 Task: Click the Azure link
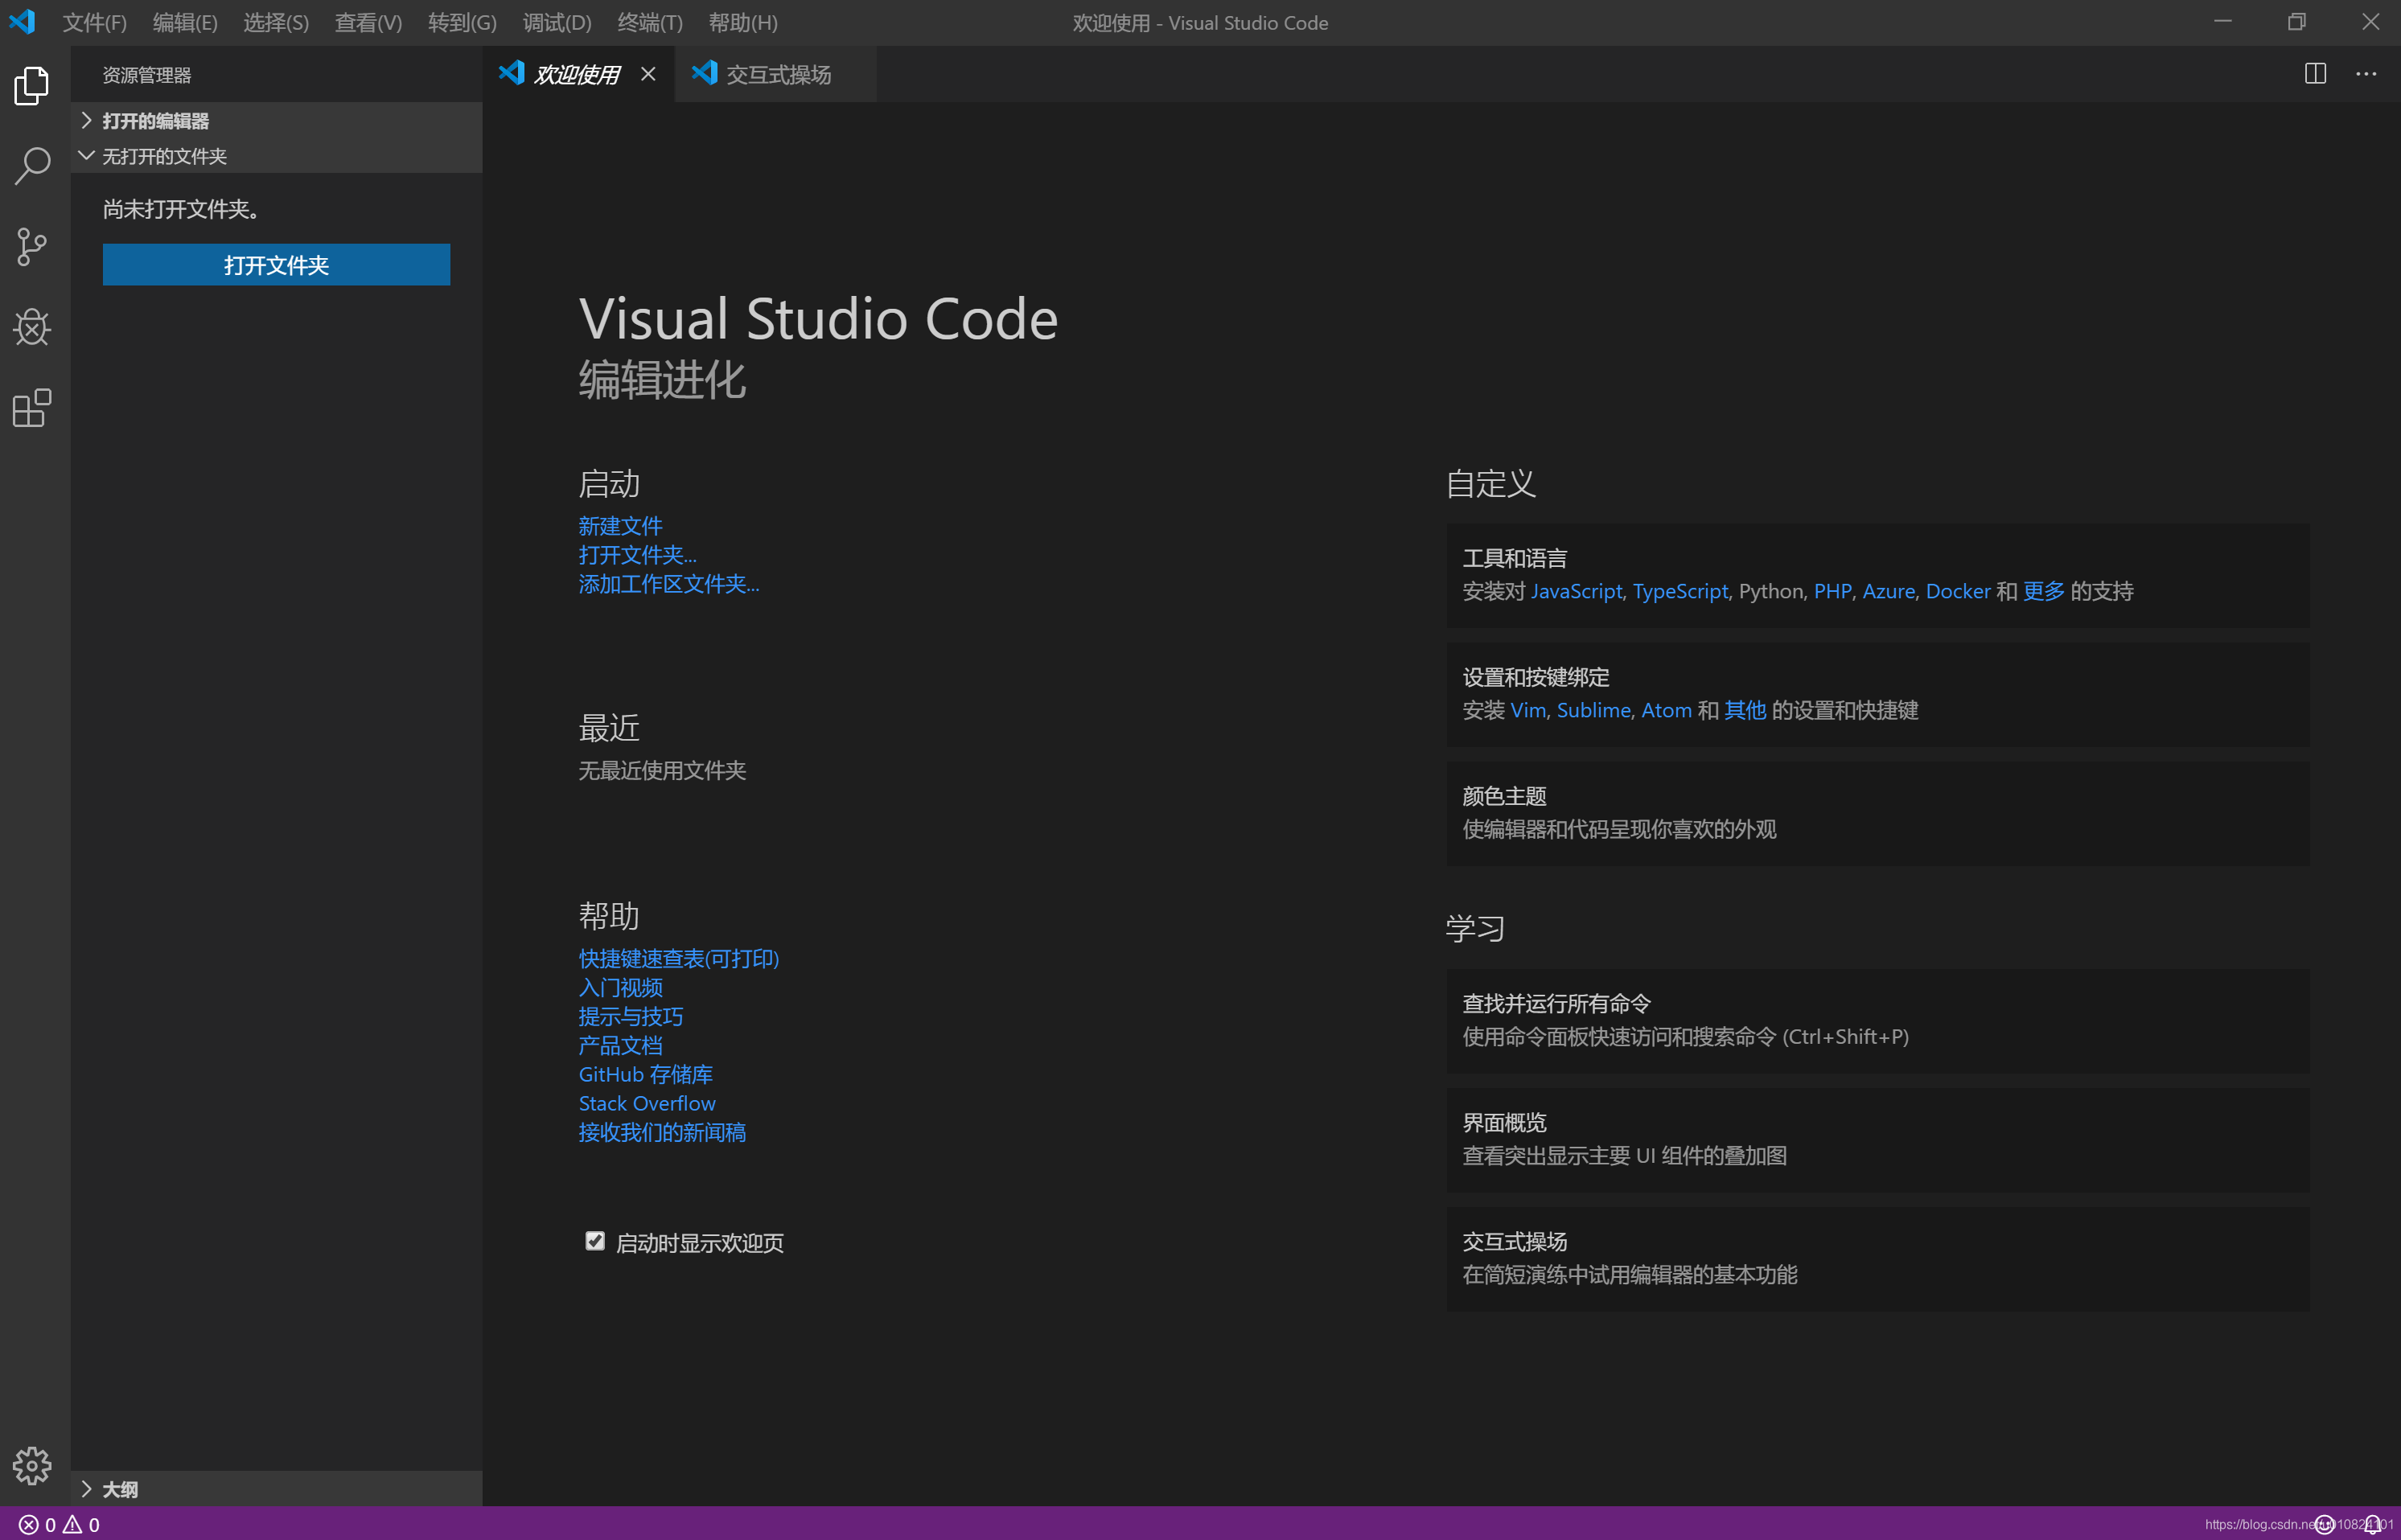click(1888, 591)
